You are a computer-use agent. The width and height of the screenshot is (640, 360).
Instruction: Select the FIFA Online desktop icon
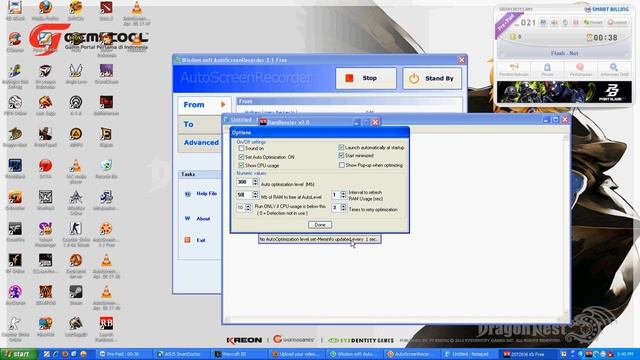click(15, 102)
